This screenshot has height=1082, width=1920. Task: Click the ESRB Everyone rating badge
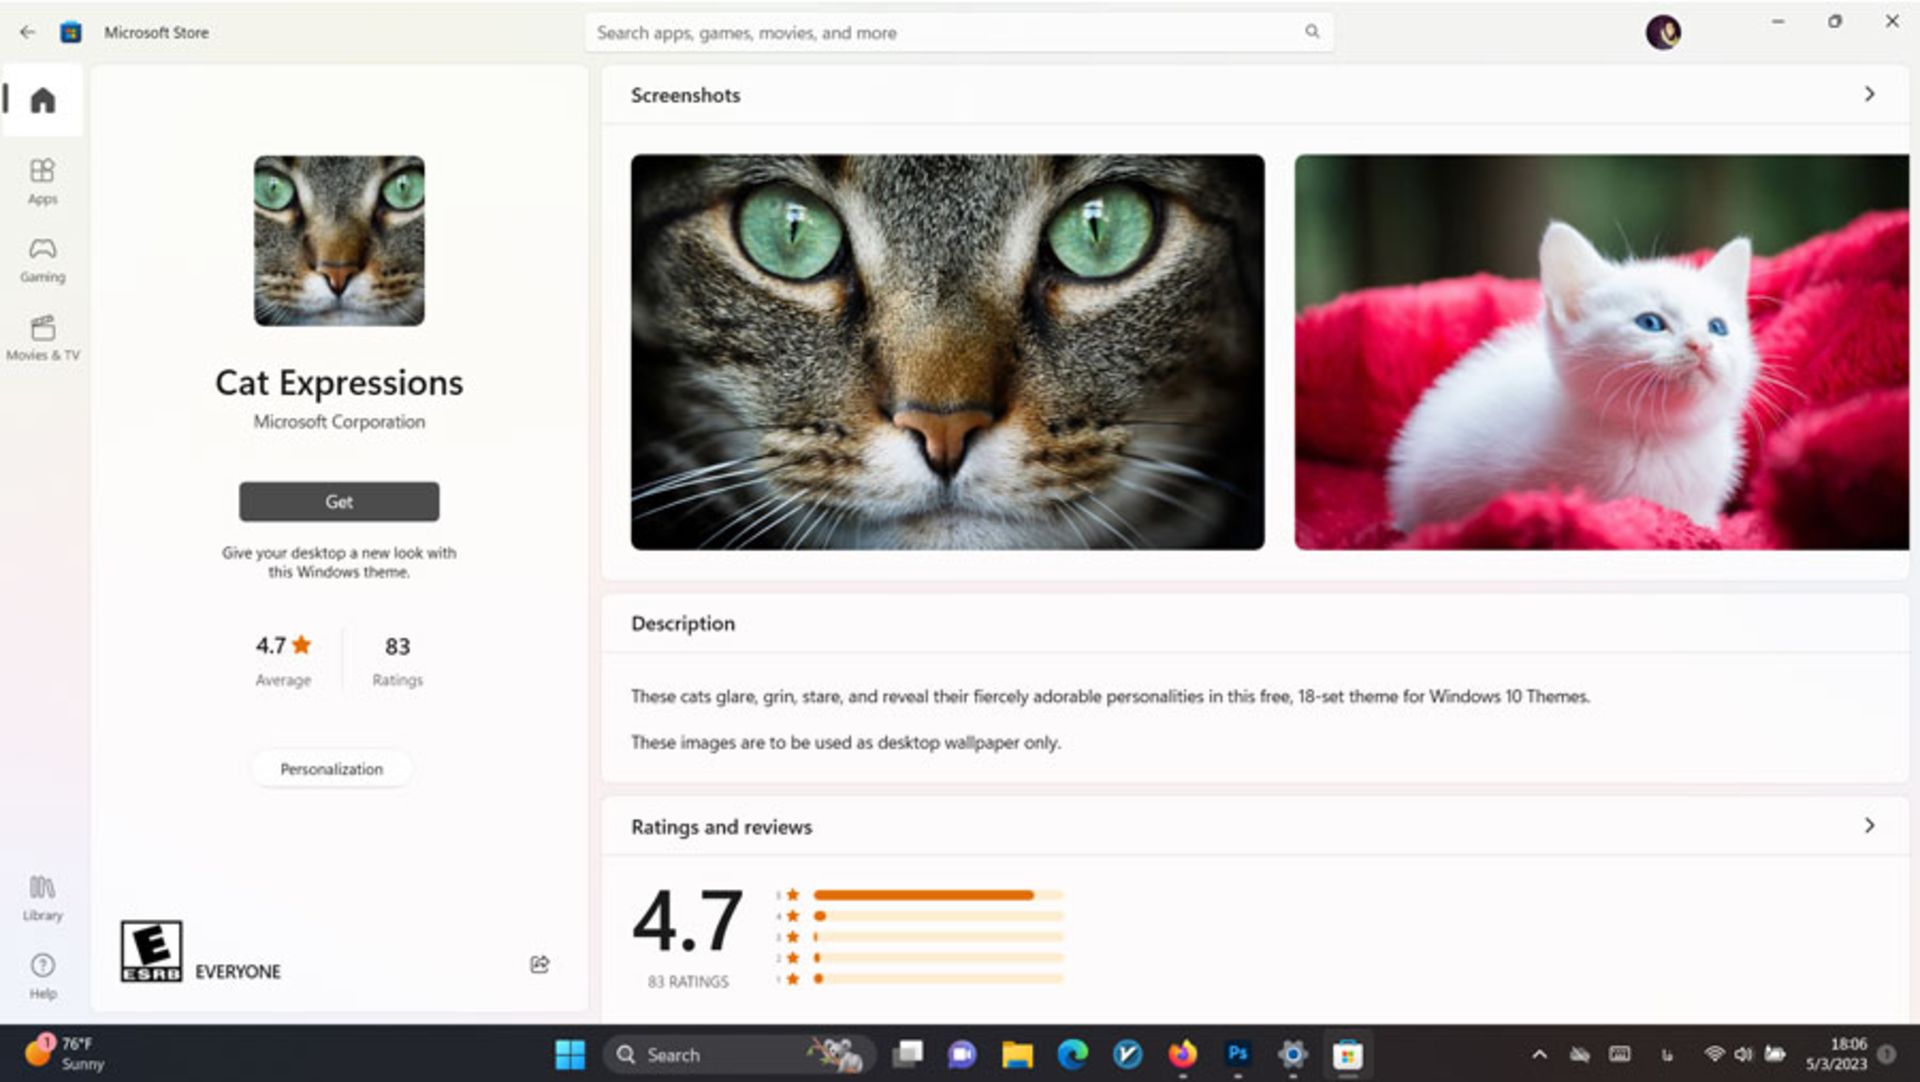(151, 951)
